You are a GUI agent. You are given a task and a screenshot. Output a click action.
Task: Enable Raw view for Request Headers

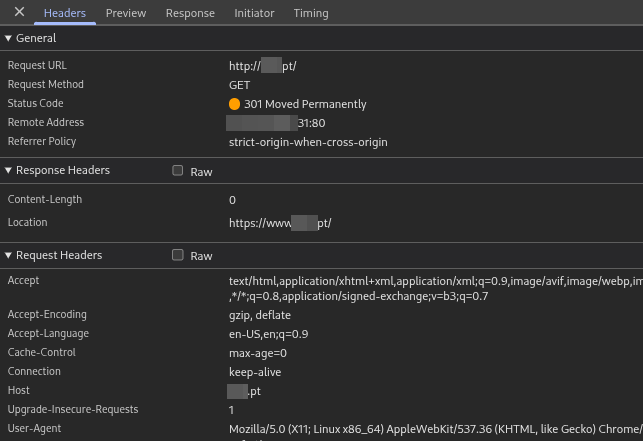click(x=178, y=256)
